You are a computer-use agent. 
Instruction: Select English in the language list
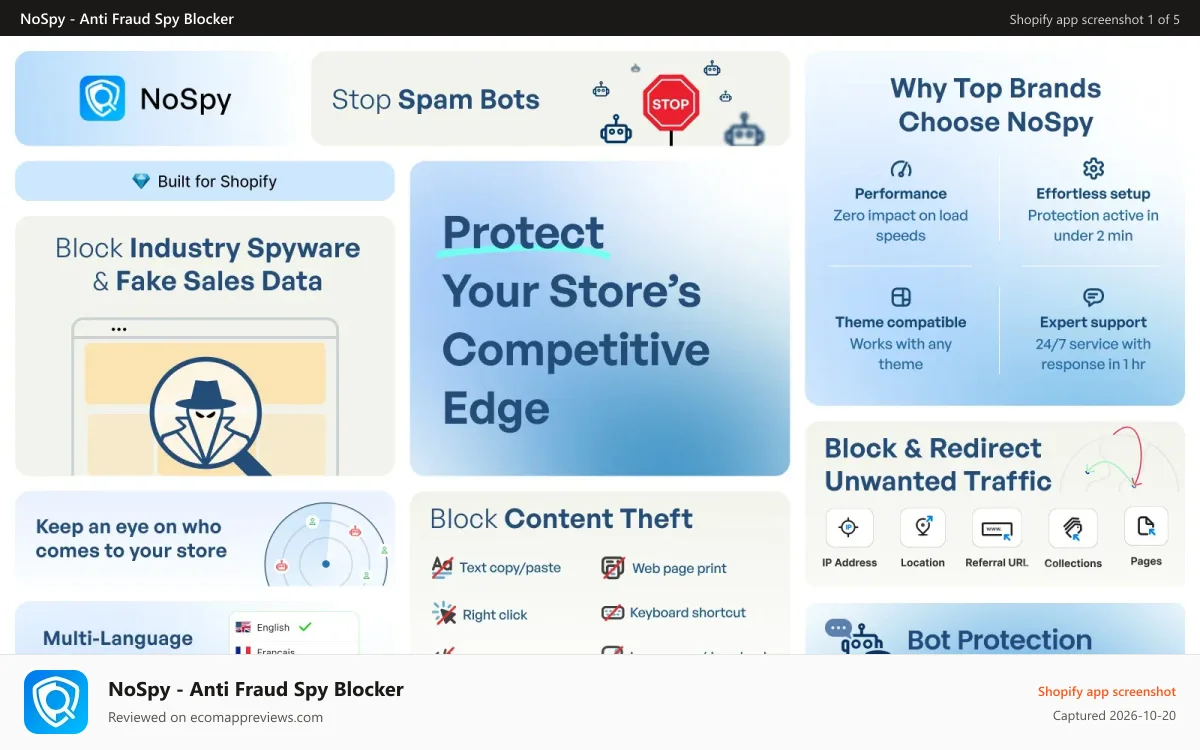tap(294, 627)
